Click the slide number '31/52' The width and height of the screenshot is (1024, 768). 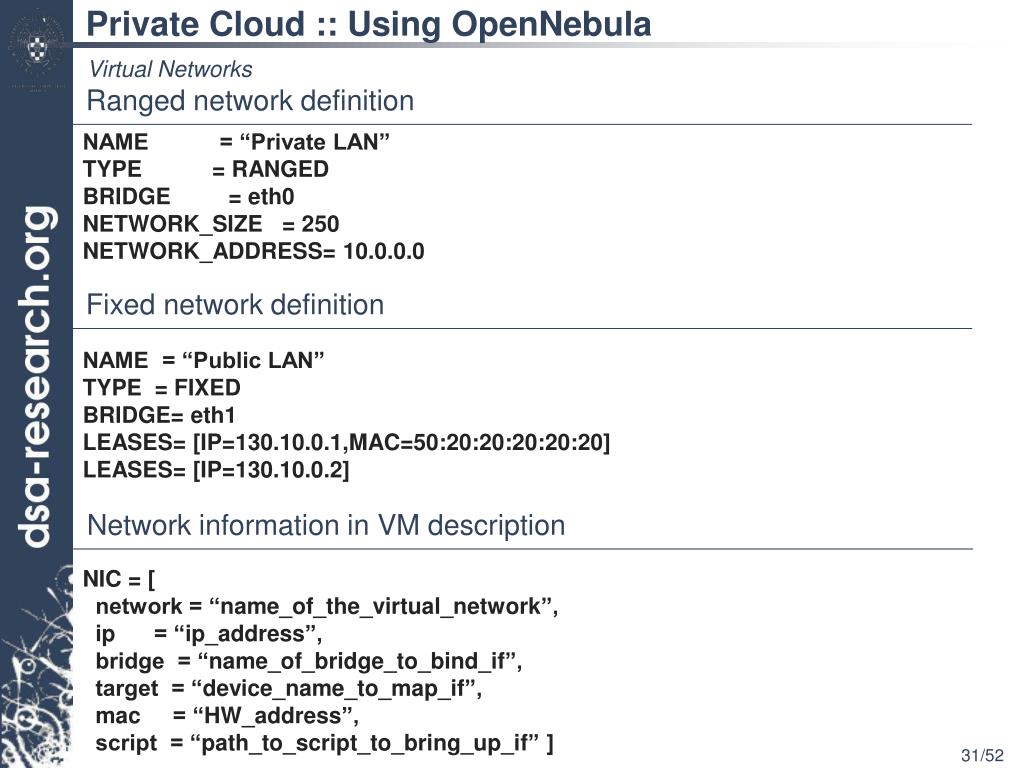[982, 756]
